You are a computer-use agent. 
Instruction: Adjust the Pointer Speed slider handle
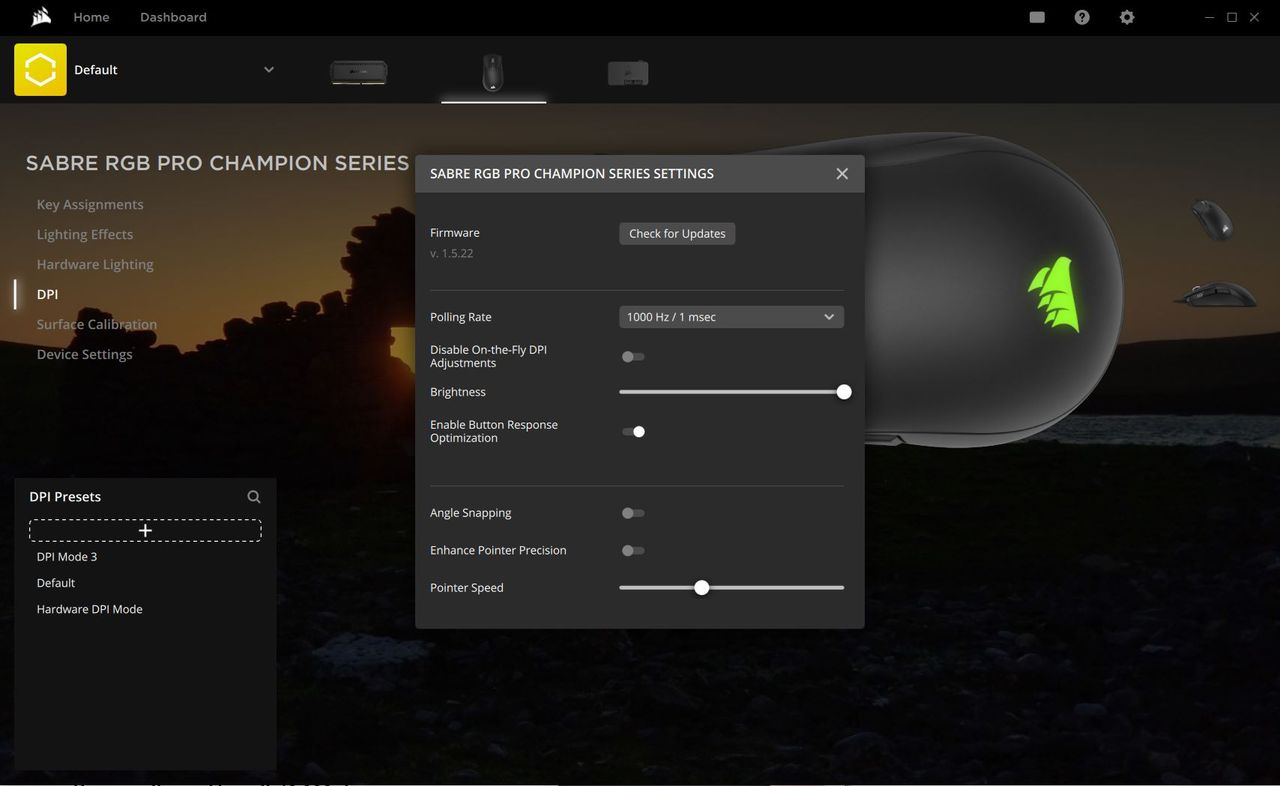[701, 588]
